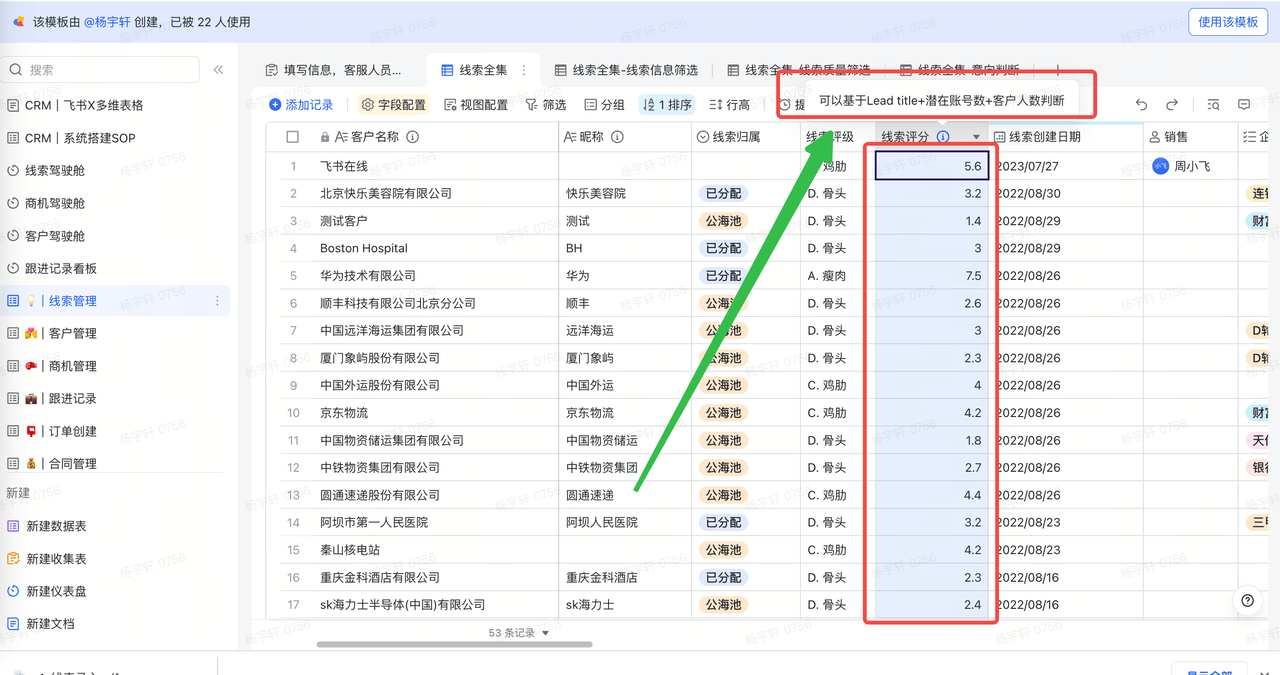Open more options for 线索全集 tab
The image size is (1280, 675).
(523, 70)
